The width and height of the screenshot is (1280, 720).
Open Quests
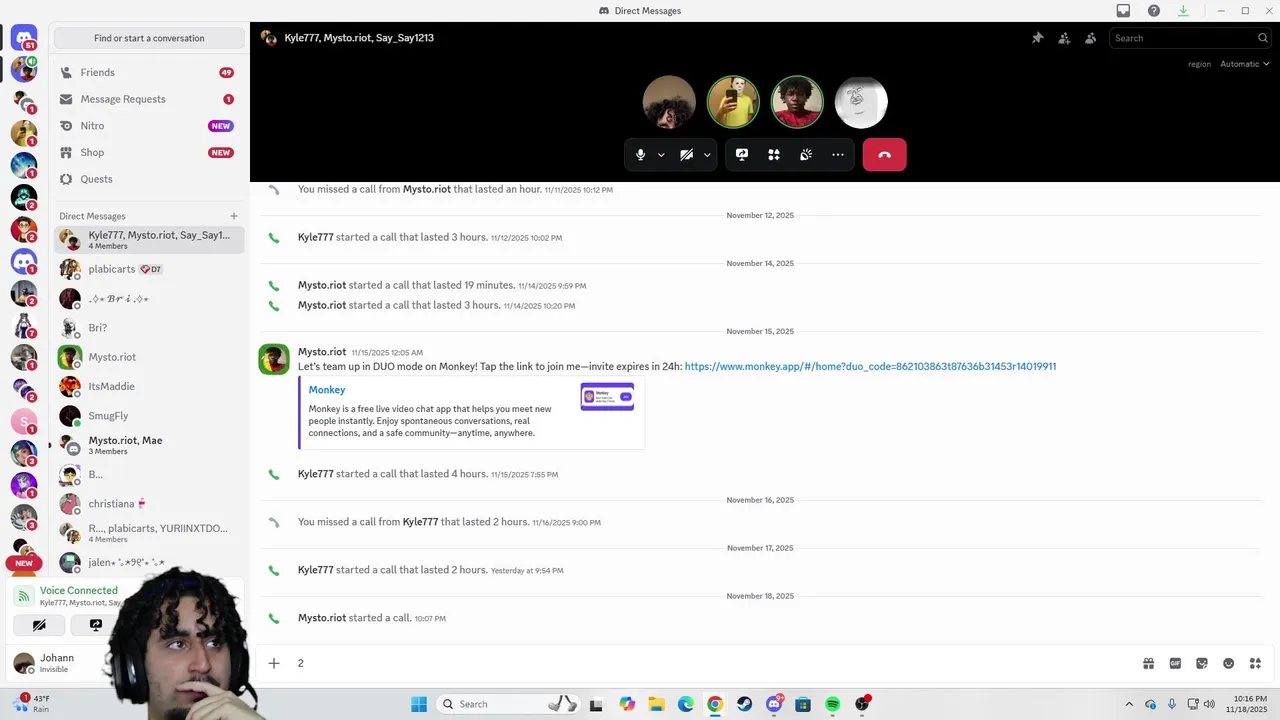[x=149, y=179]
